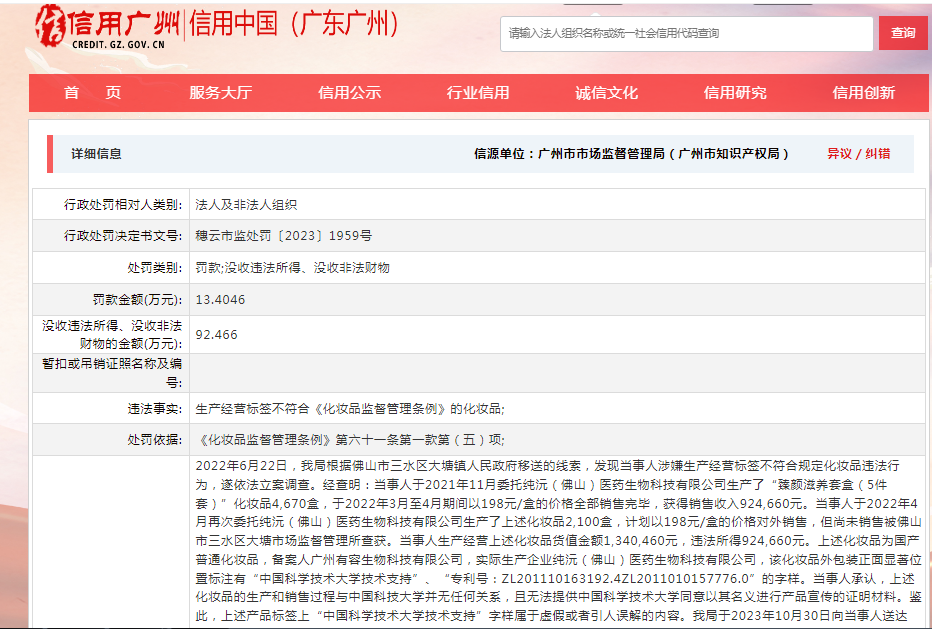
Task: Open the 信用创新 menu
Action: tap(866, 92)
